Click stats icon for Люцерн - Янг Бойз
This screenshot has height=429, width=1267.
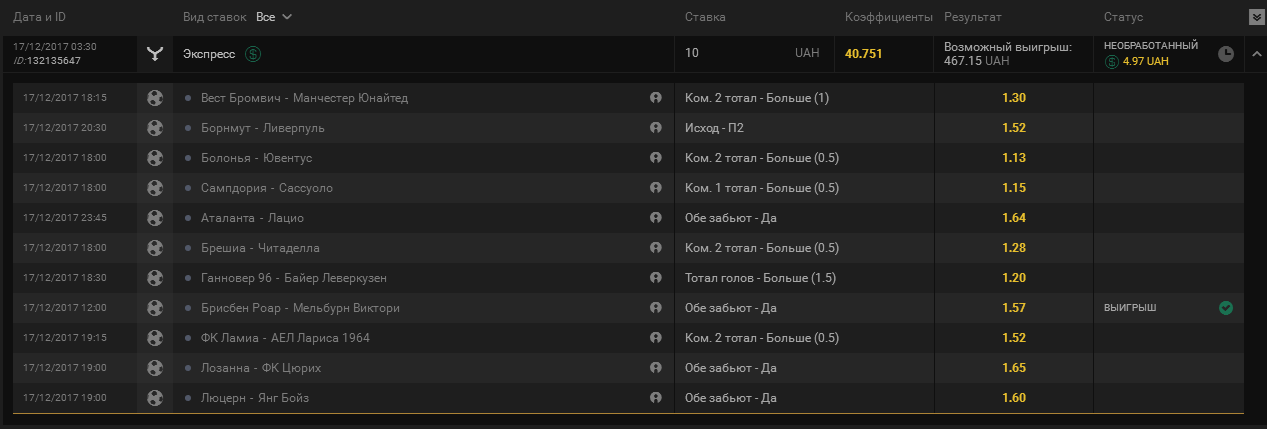(x=656, y=398)
